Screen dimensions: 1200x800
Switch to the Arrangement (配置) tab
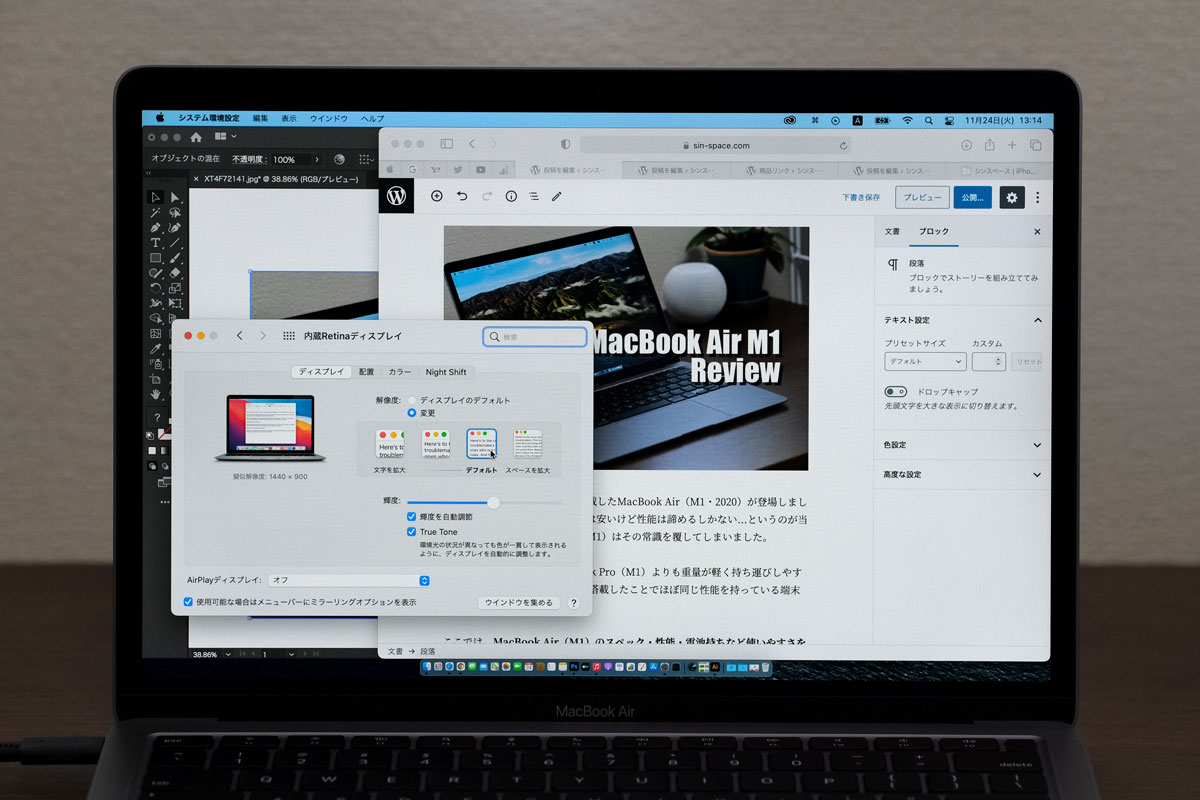pyautogui.click(x=366, y=372)
